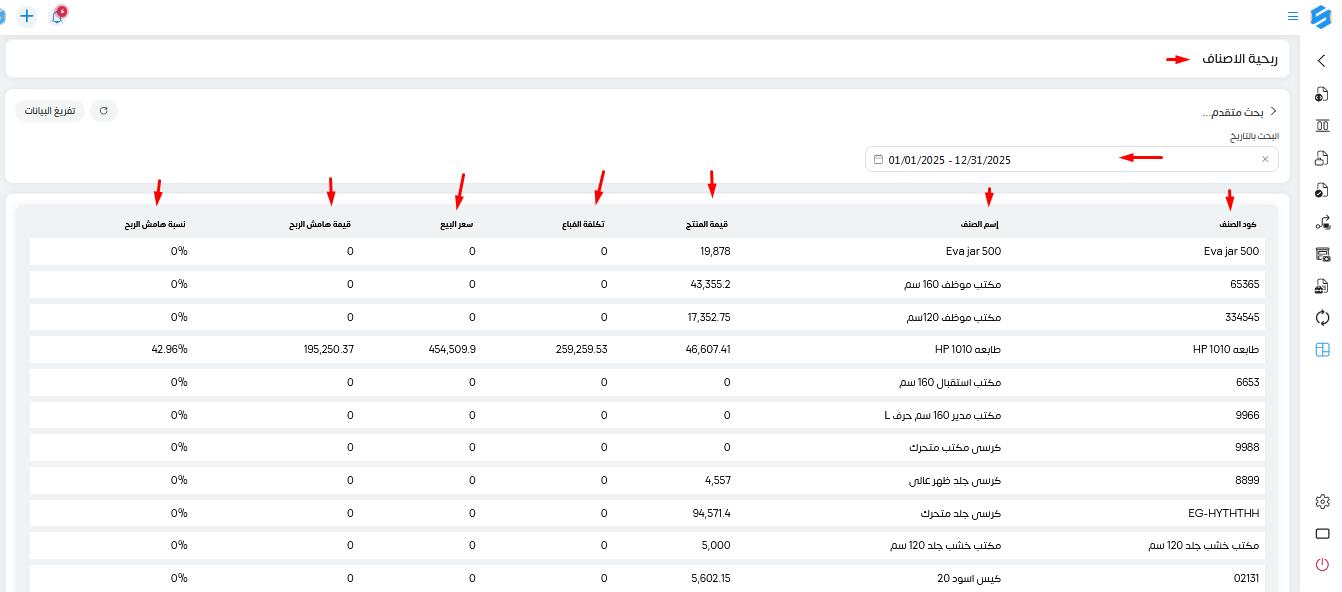Click product value 46,607.41
1342x592 pixels.
pyautogui.click(x=708, y=350)
